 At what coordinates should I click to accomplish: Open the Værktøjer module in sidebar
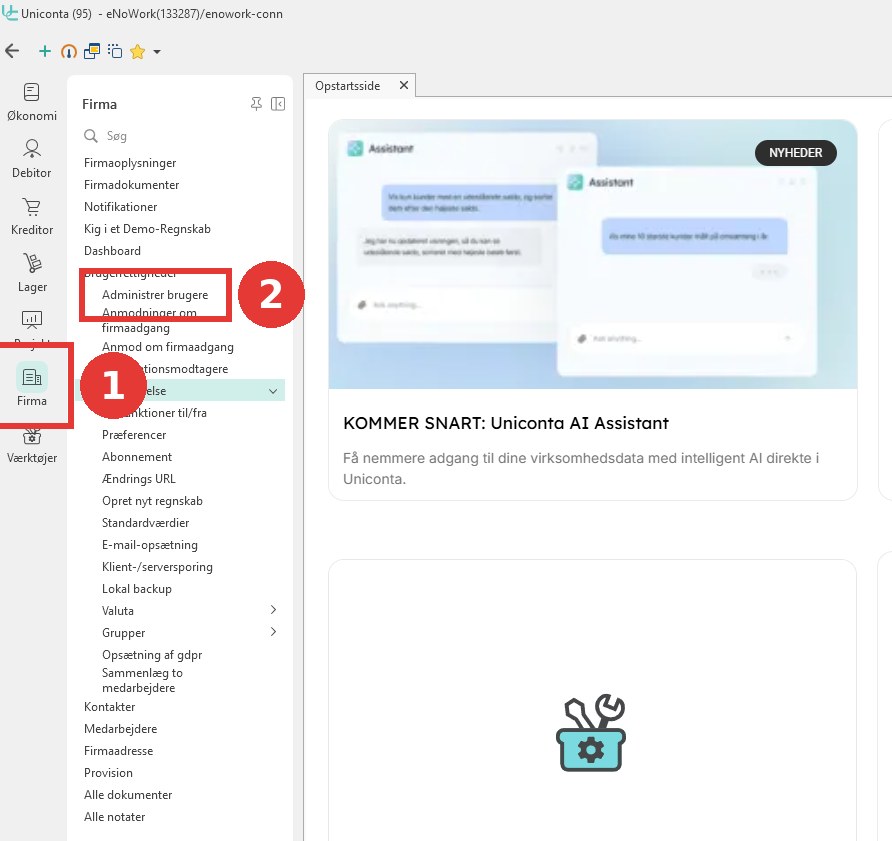point(32,447)
